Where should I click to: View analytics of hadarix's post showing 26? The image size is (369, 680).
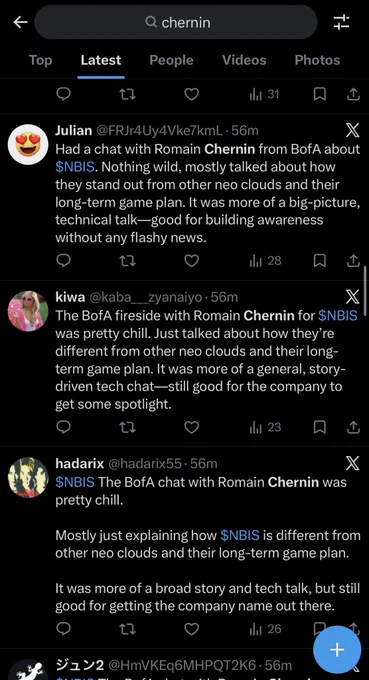click(x=265, y=629)
